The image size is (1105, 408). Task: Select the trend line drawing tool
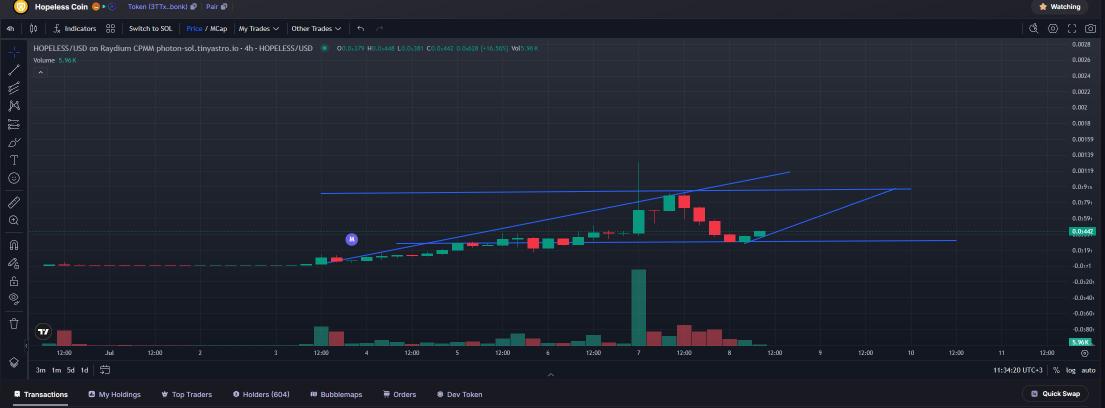click(x=13, y=70)
